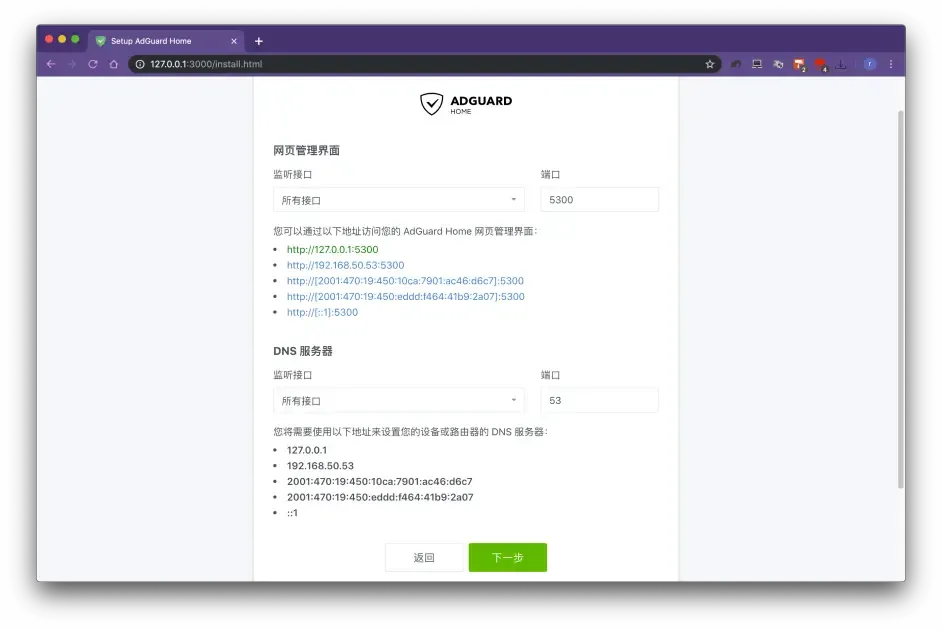Click the AdGuard Home logo
Screen dimensions: 942x630
pos(466,104)
